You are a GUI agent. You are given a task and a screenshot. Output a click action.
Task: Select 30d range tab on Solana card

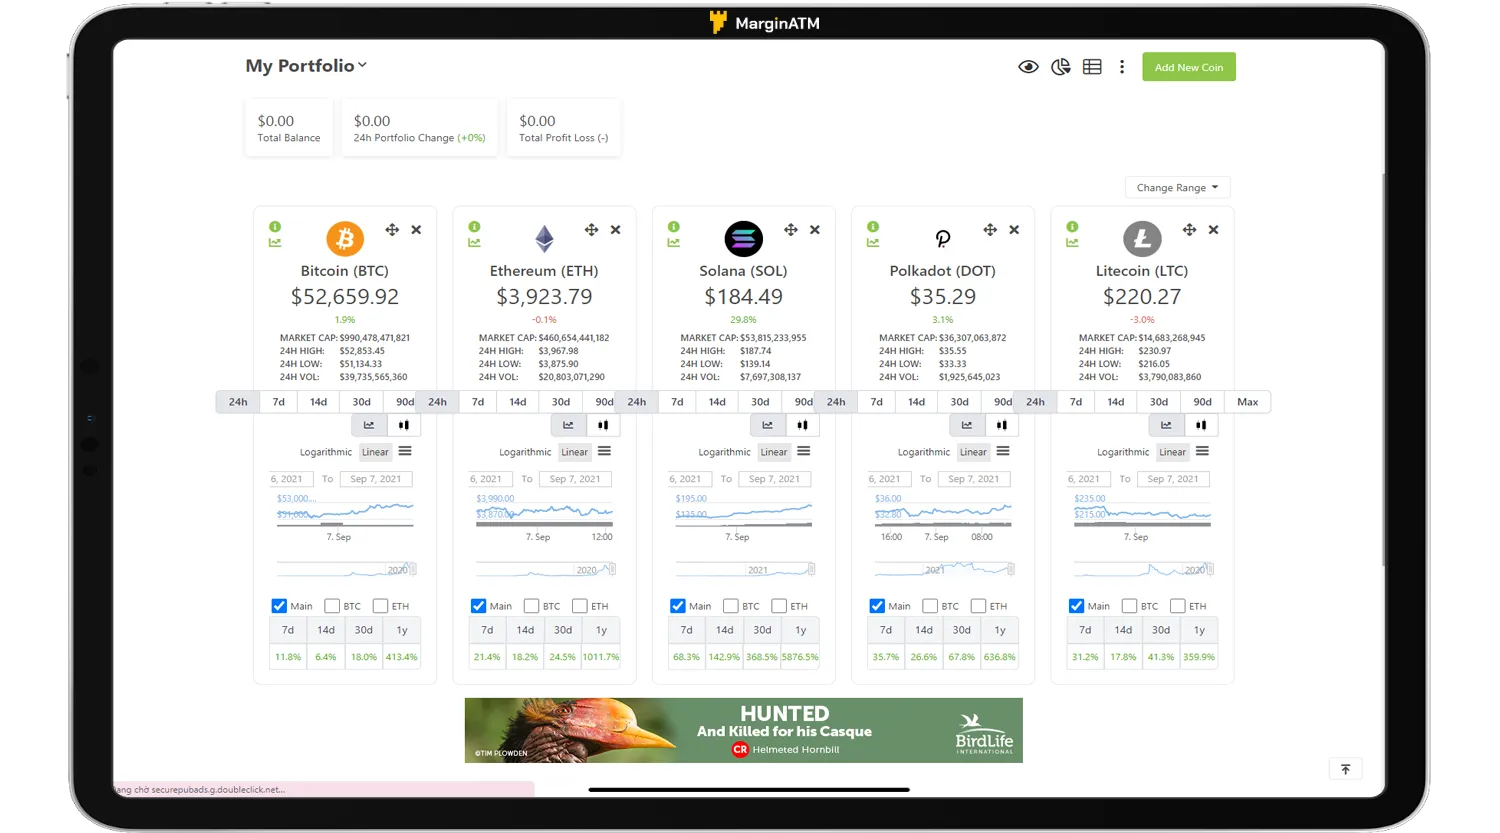point(761,402)
